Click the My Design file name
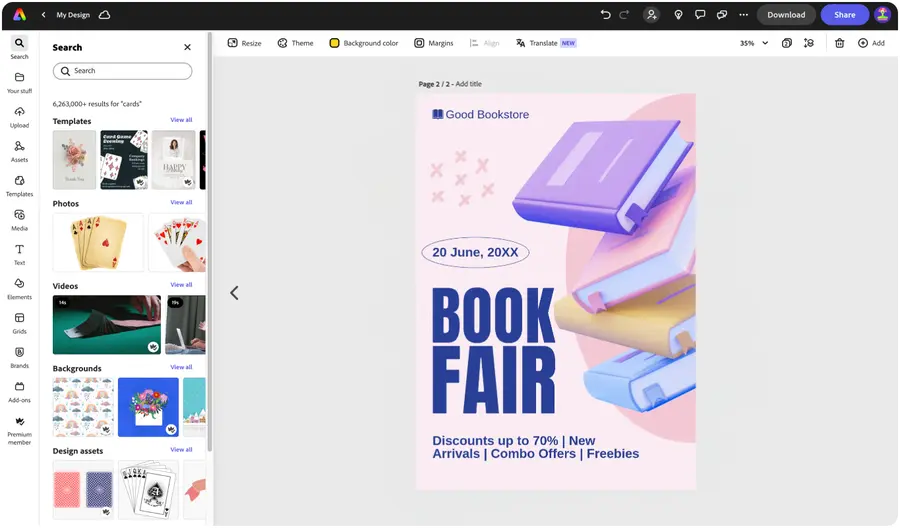The height and width of the screenshot is (528, 900). 73,15
